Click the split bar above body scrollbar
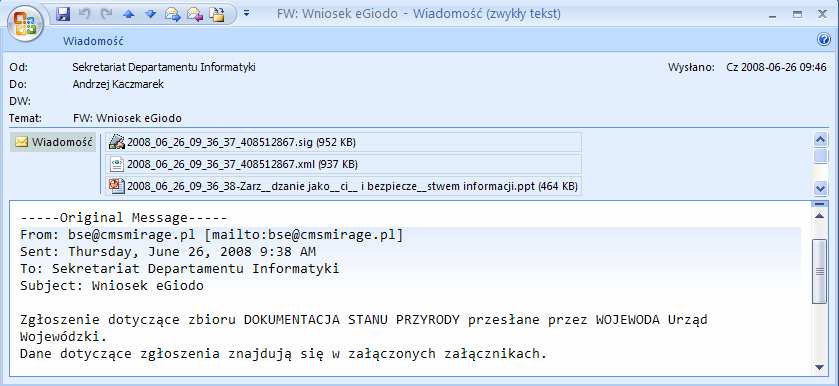Screen dimensions: 839x386 click(819, 204)
